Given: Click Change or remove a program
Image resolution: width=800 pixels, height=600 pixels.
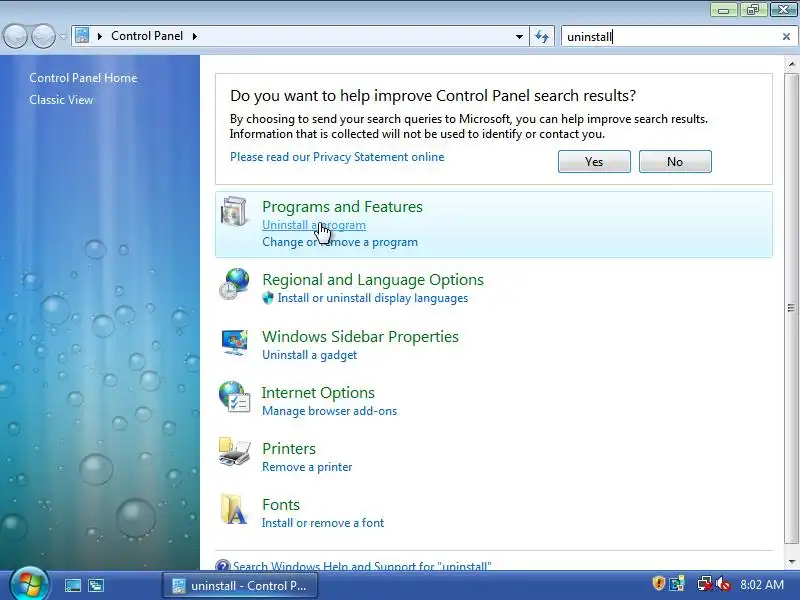Looking at the screenshot, I should [x=340, y=242].
